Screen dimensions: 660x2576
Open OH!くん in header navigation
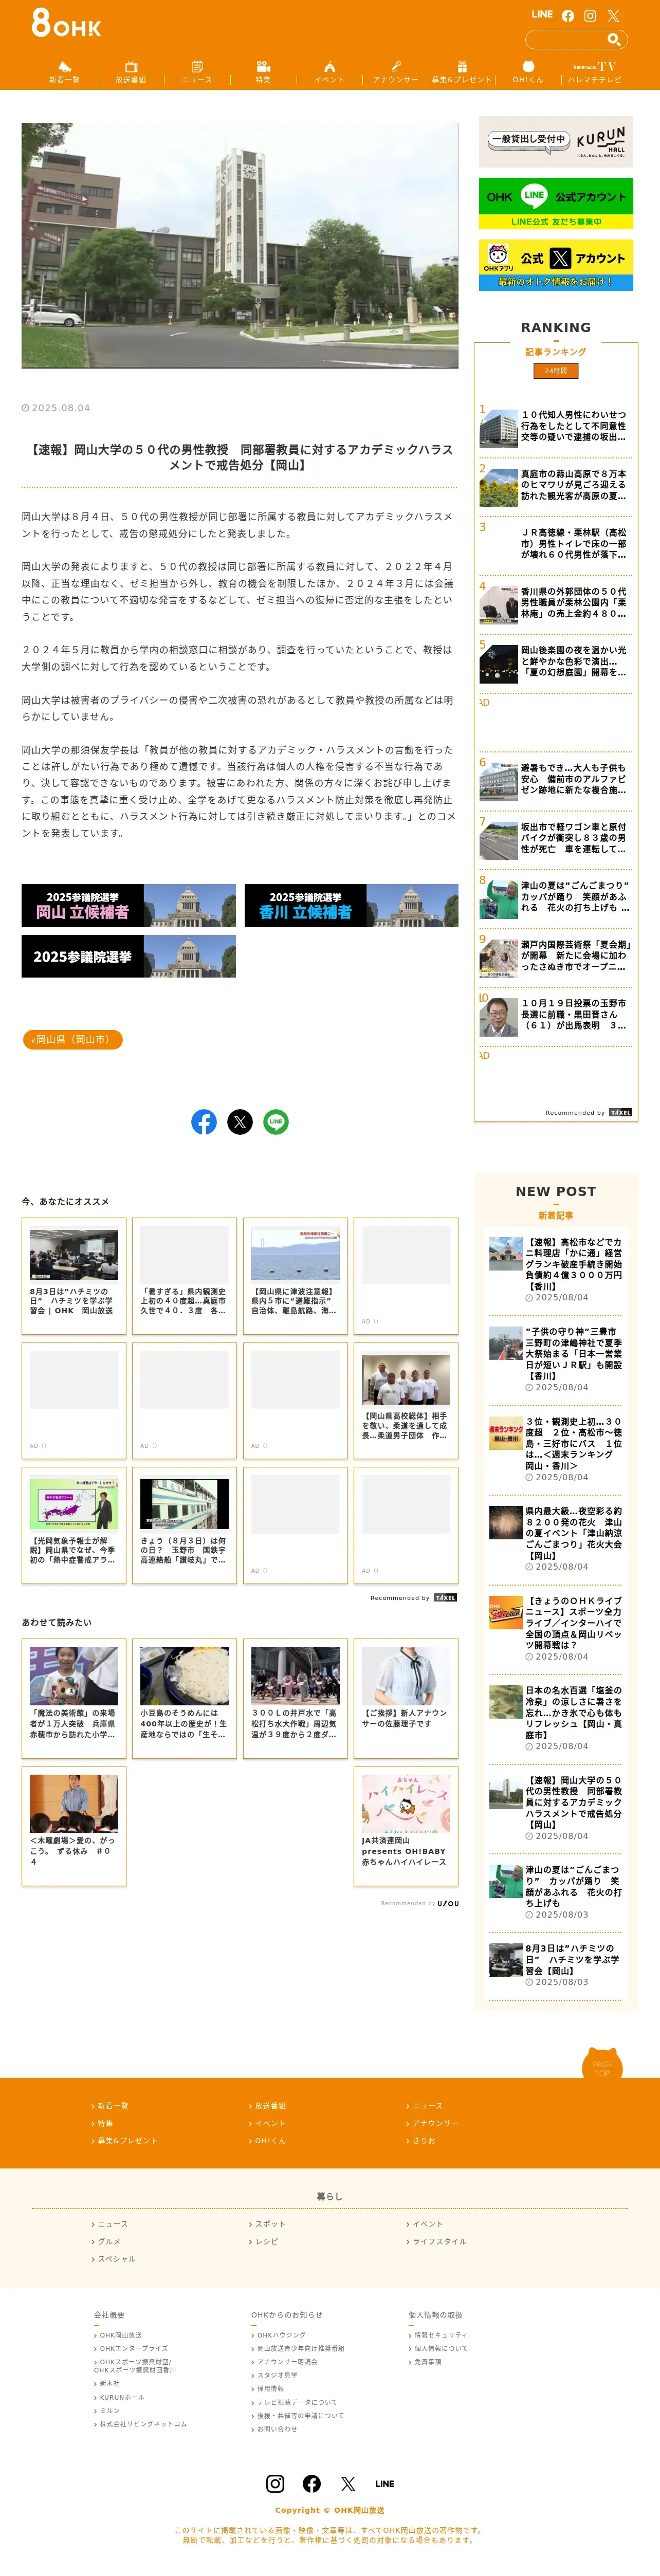pyautogui.click(x=528, y=72)
